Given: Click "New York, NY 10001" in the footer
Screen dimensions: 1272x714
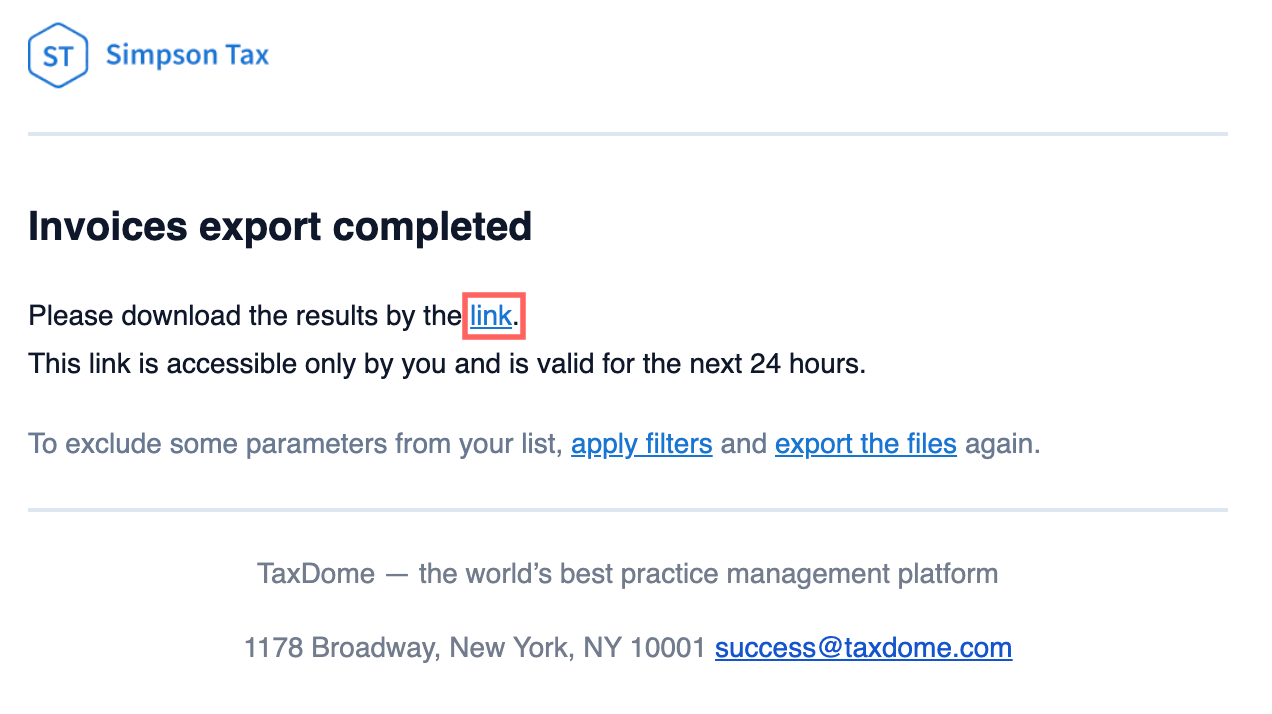Looking at the screenshot, I should (x=578, y=648).
